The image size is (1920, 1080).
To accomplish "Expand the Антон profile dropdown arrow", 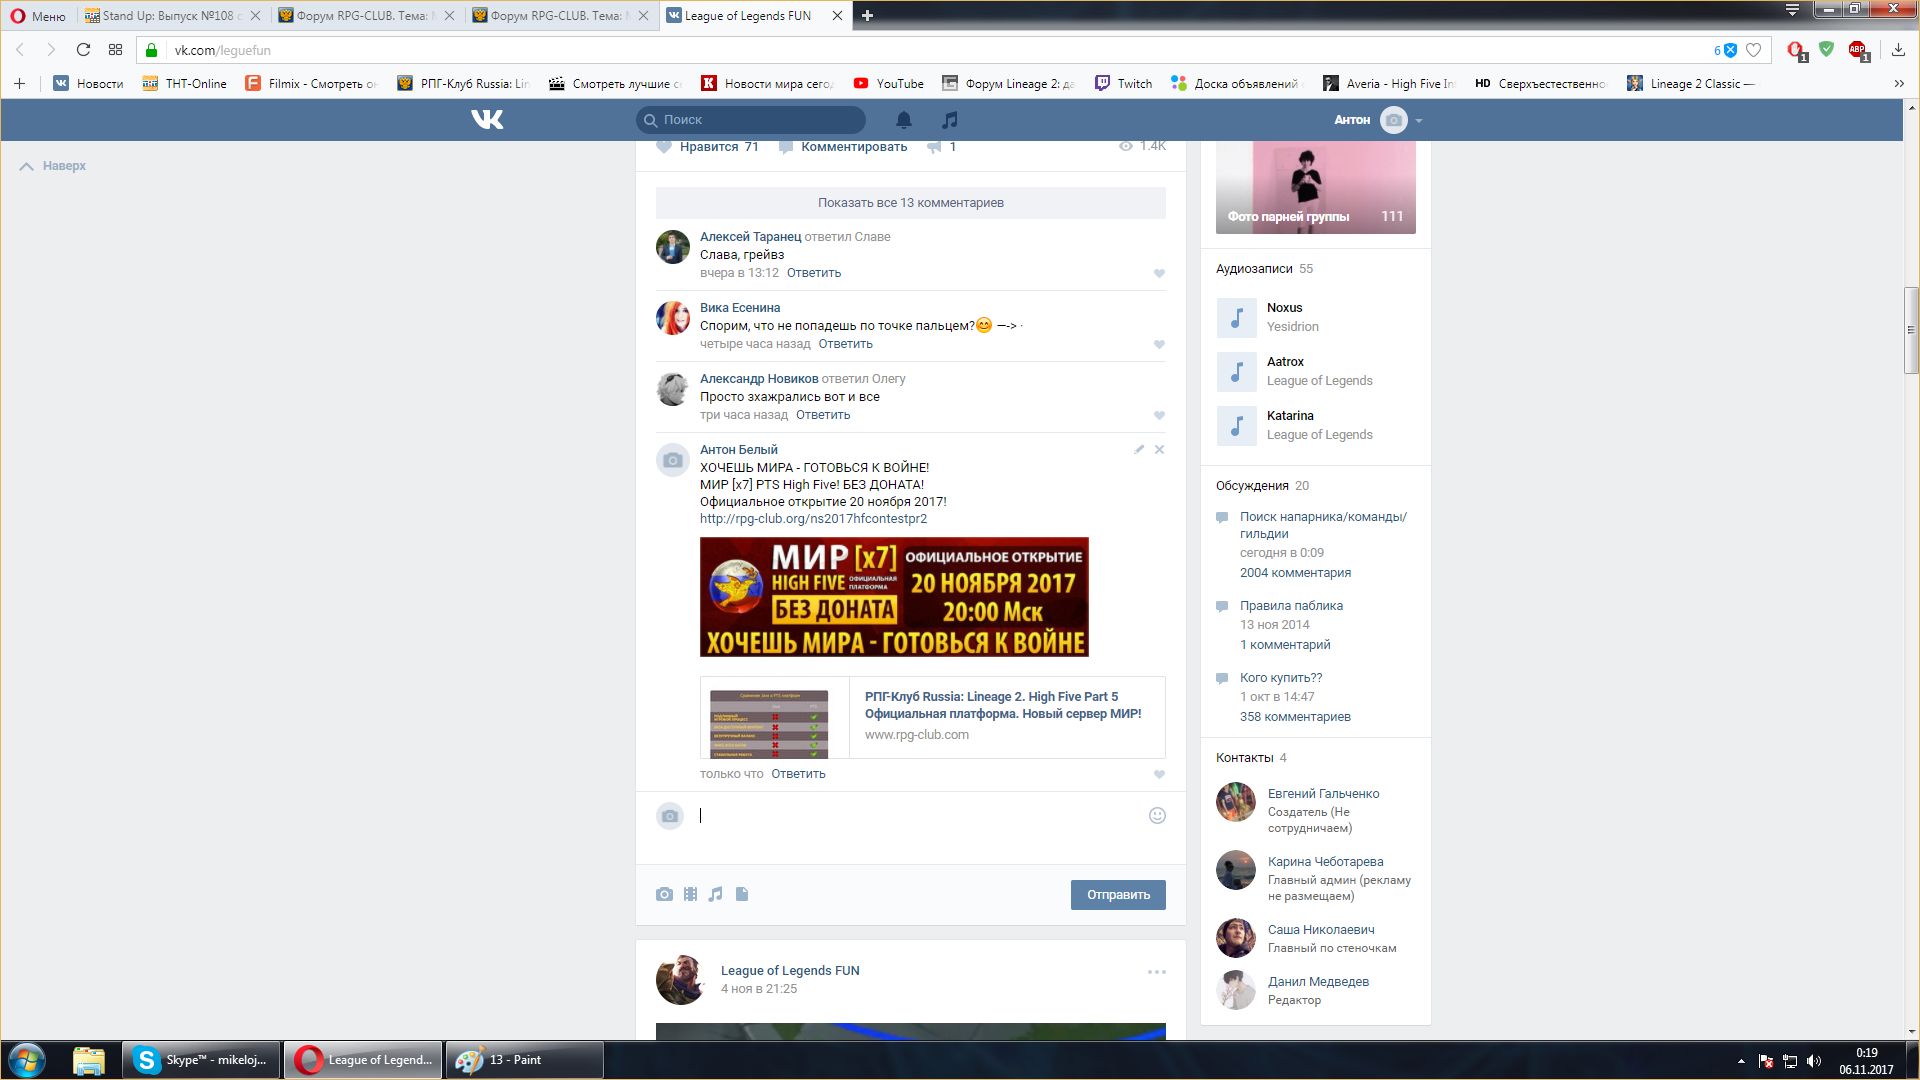I will click(1418, 121).
